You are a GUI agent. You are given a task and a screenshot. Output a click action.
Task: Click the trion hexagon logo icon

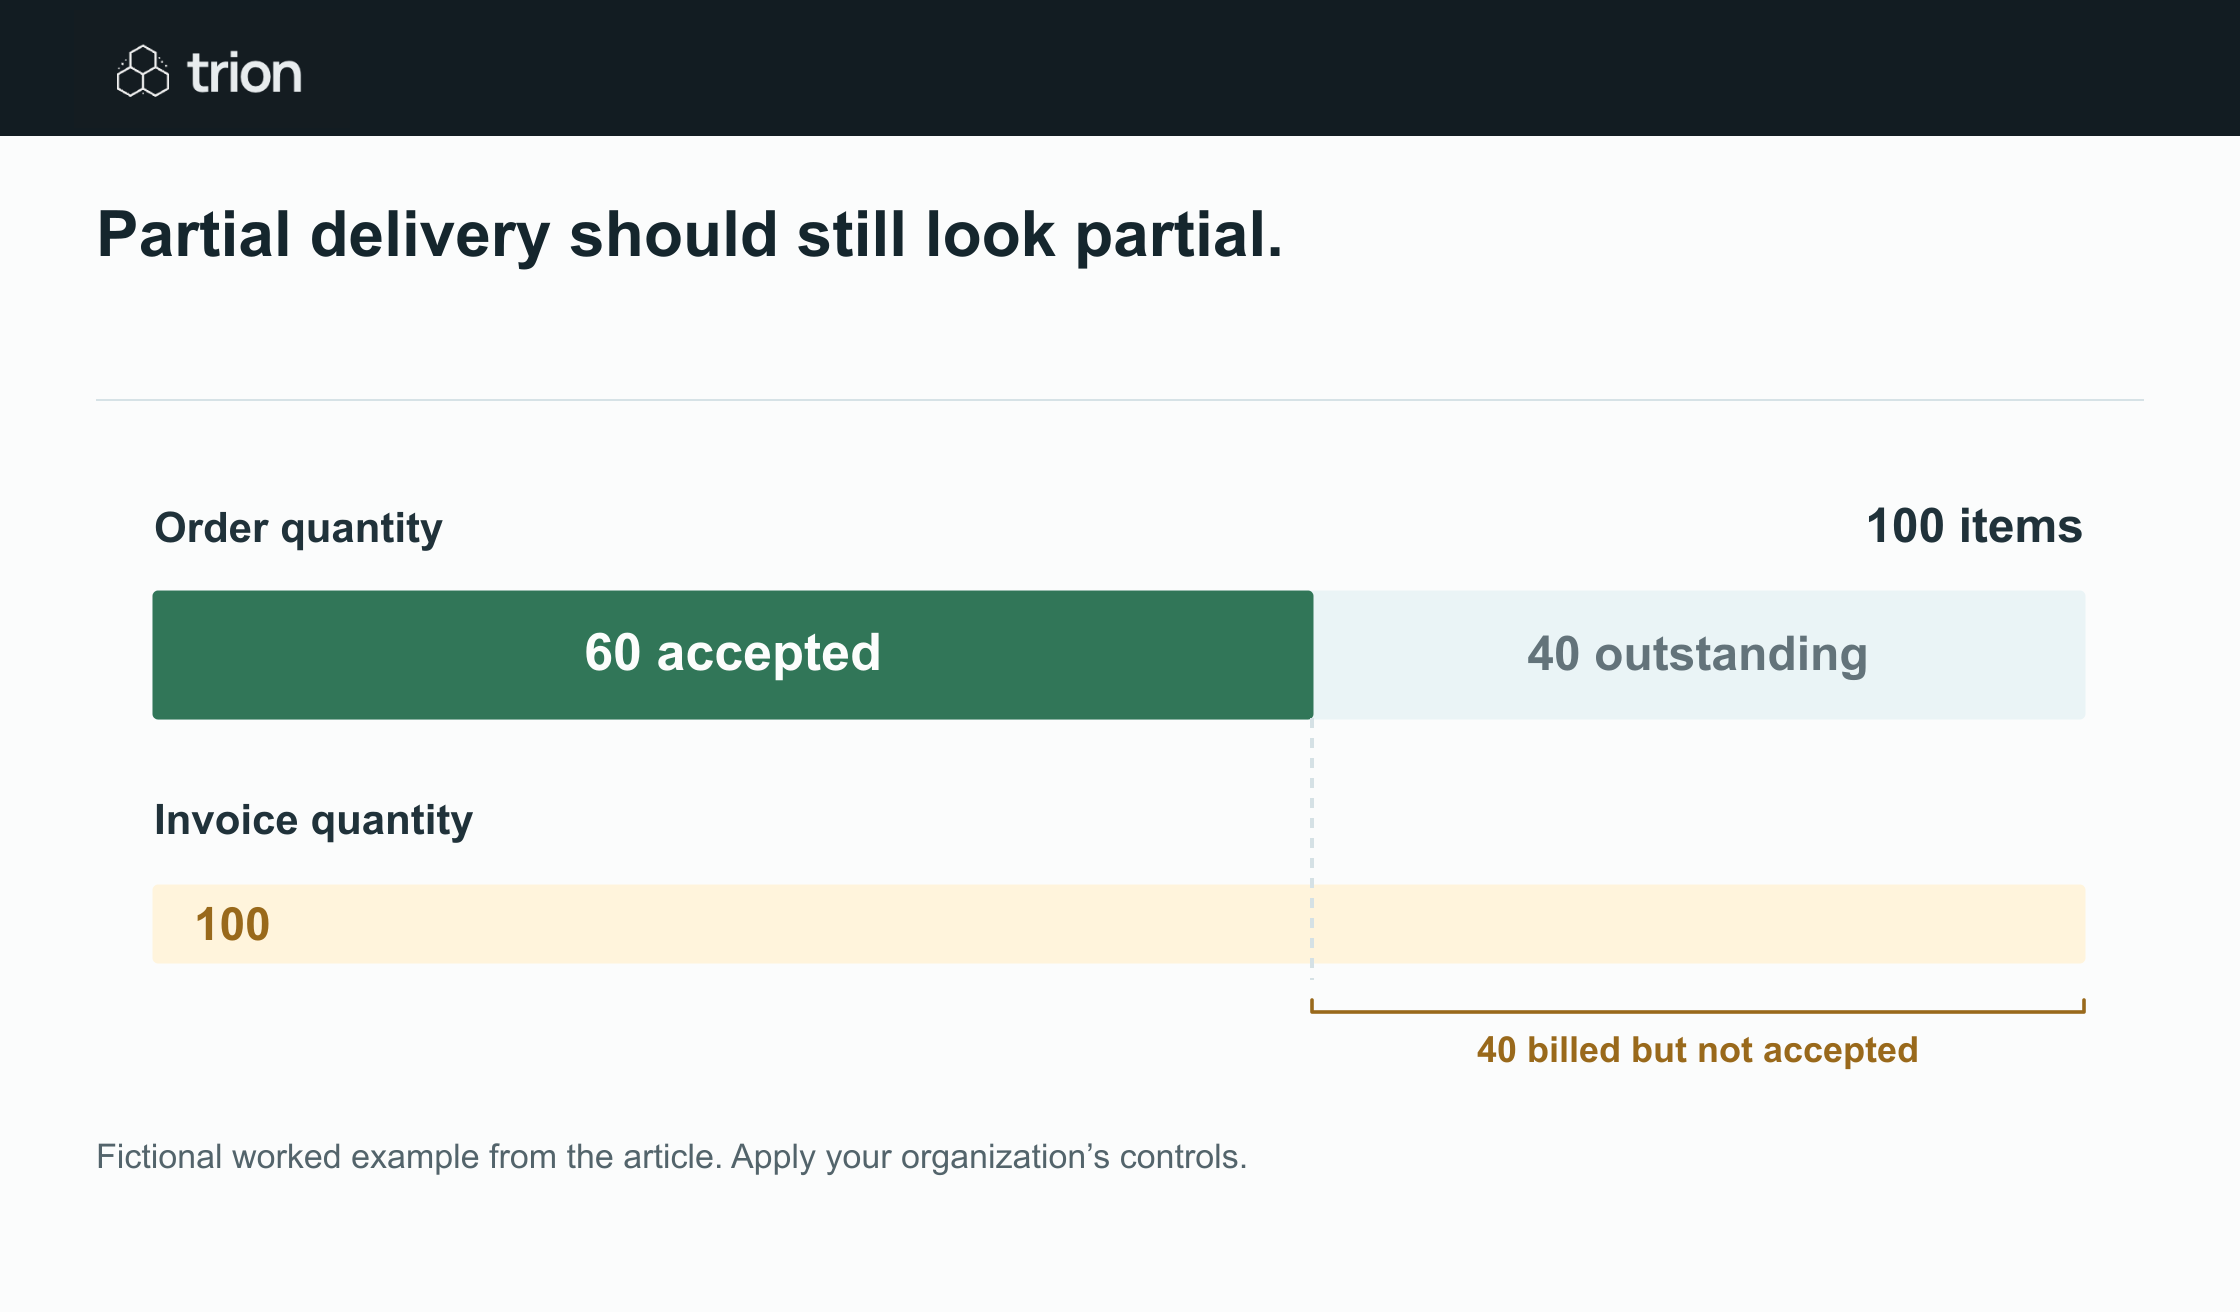[x=143, y=71]
